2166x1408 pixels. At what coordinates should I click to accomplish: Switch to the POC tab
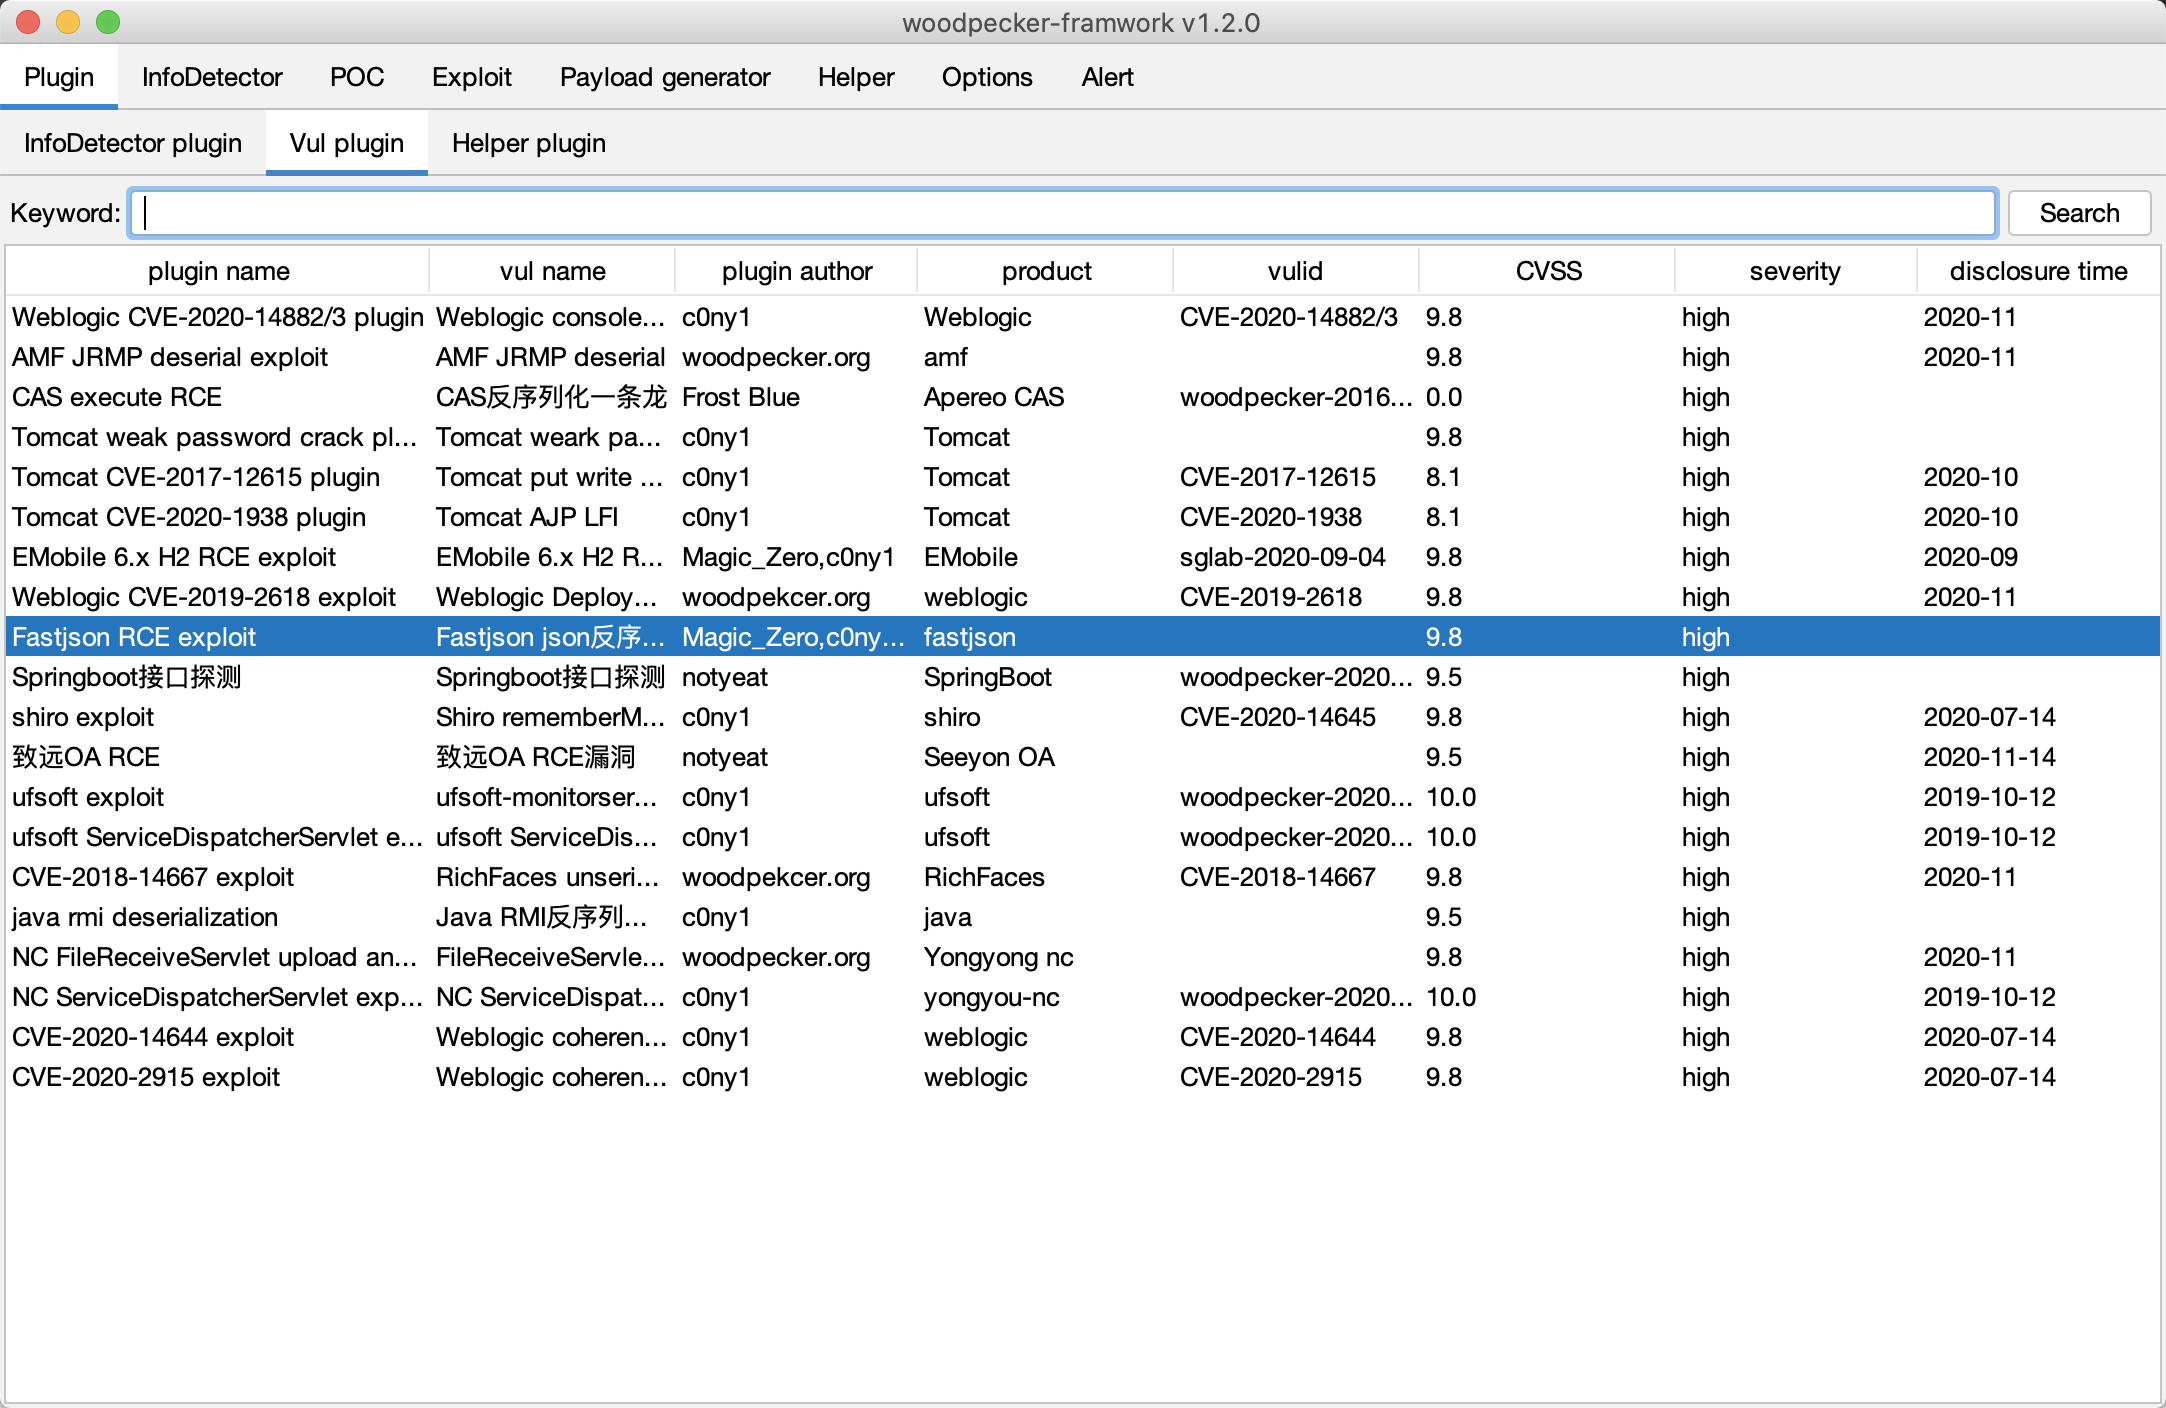[x=357, y=77]
